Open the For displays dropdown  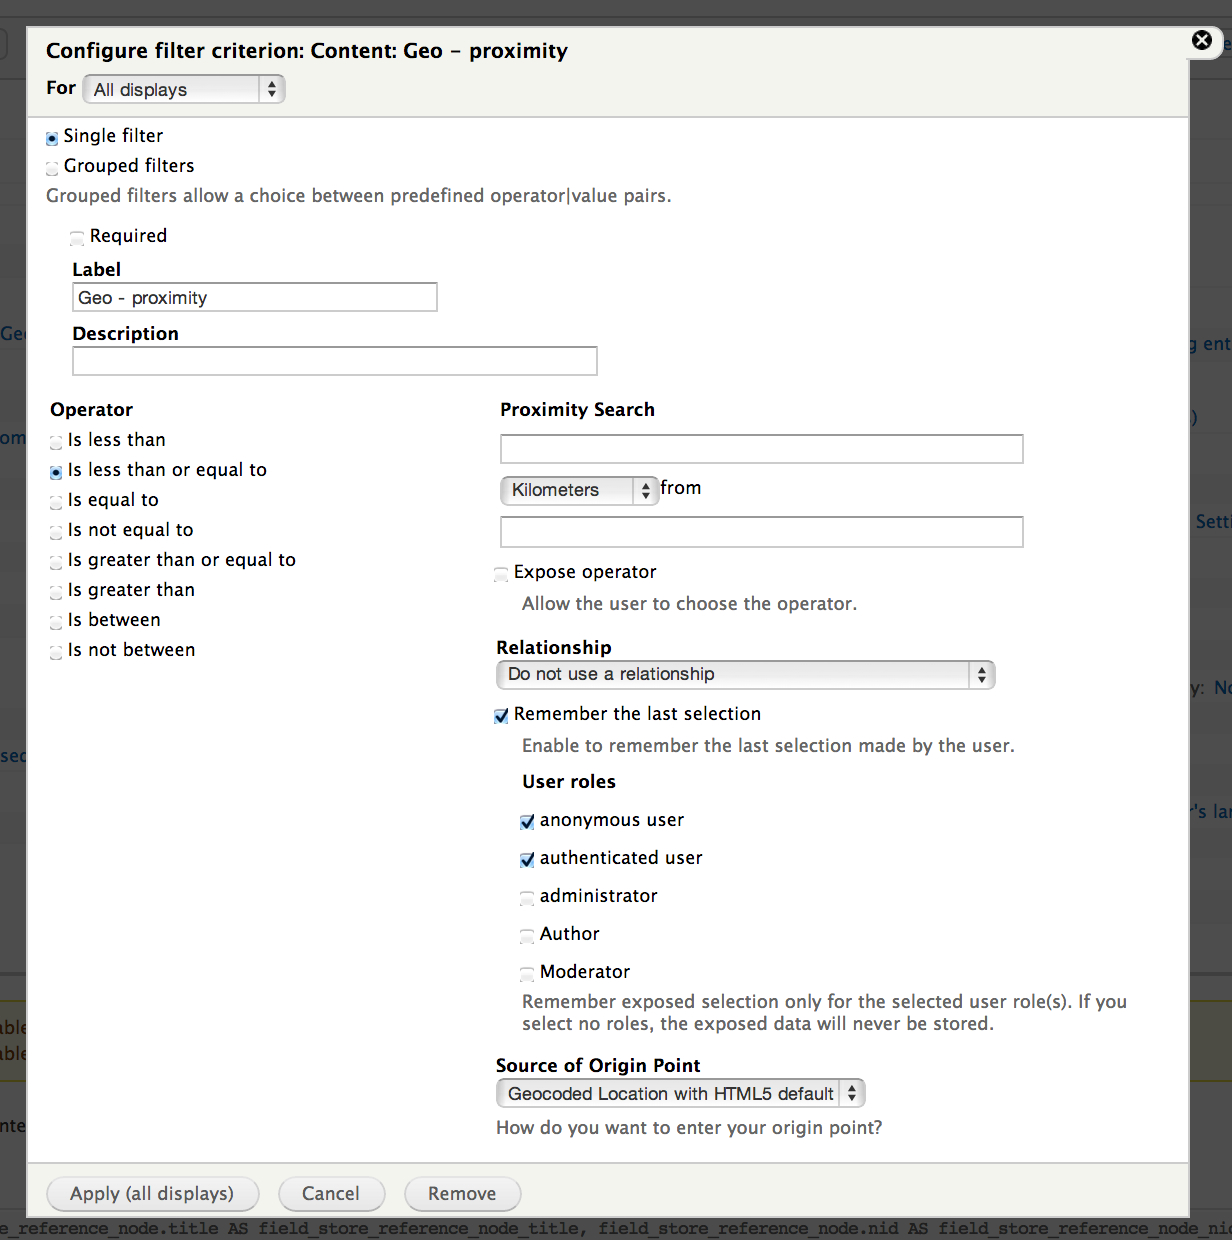[183, 89]
